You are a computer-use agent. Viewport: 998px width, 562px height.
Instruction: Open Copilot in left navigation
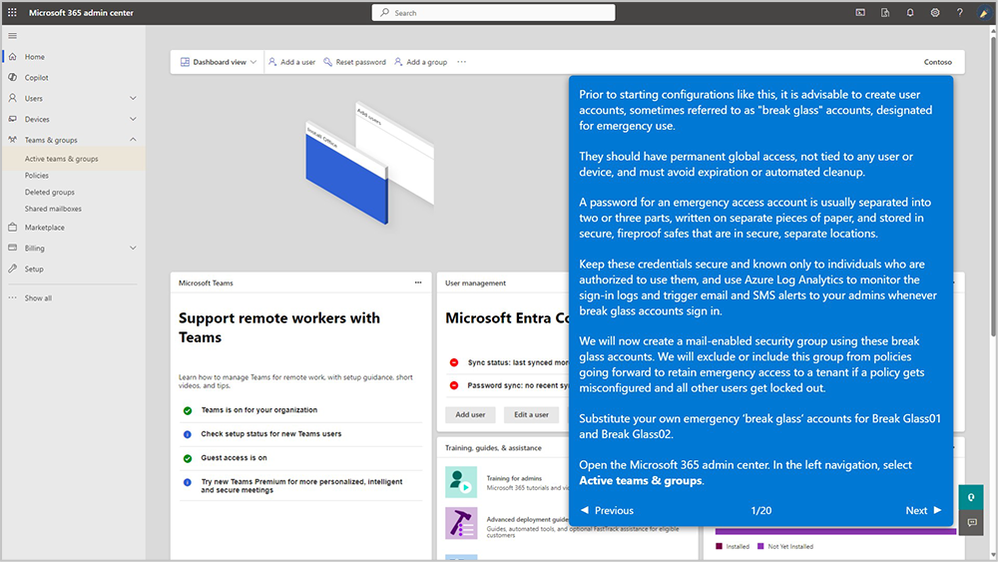[36, 78]
